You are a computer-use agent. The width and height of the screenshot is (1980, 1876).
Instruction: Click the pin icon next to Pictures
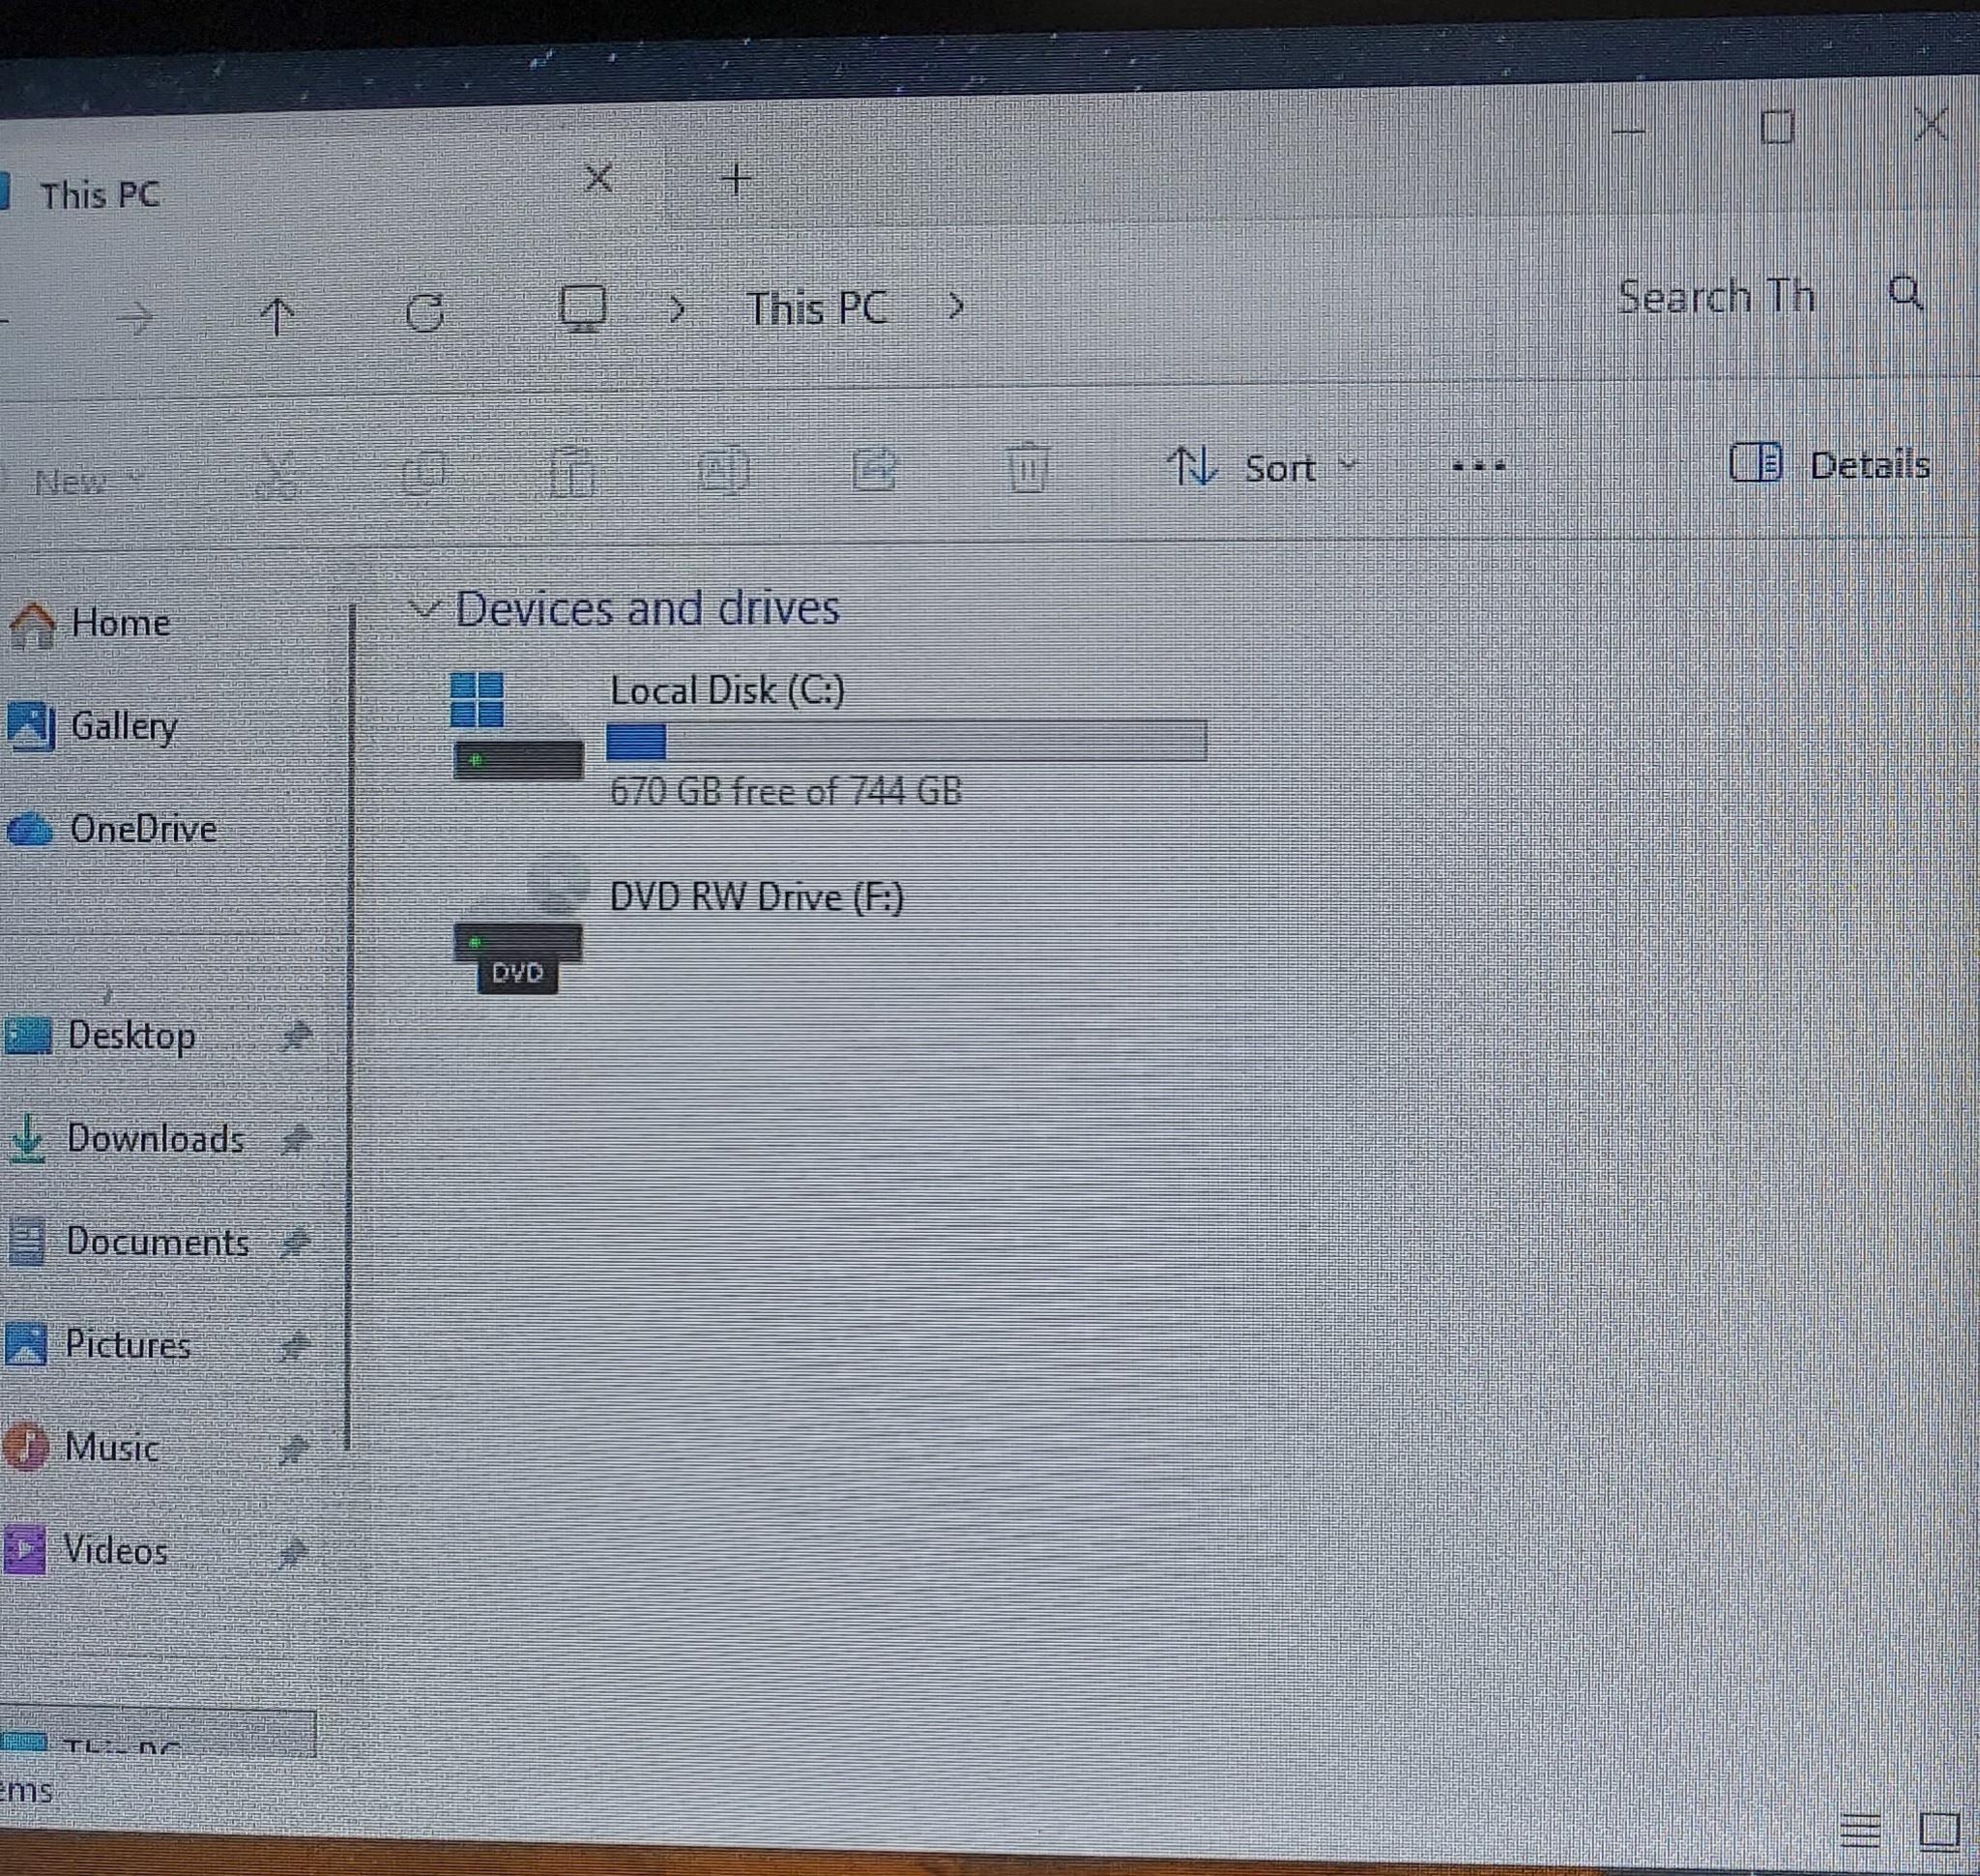[x=293, y=1346]
